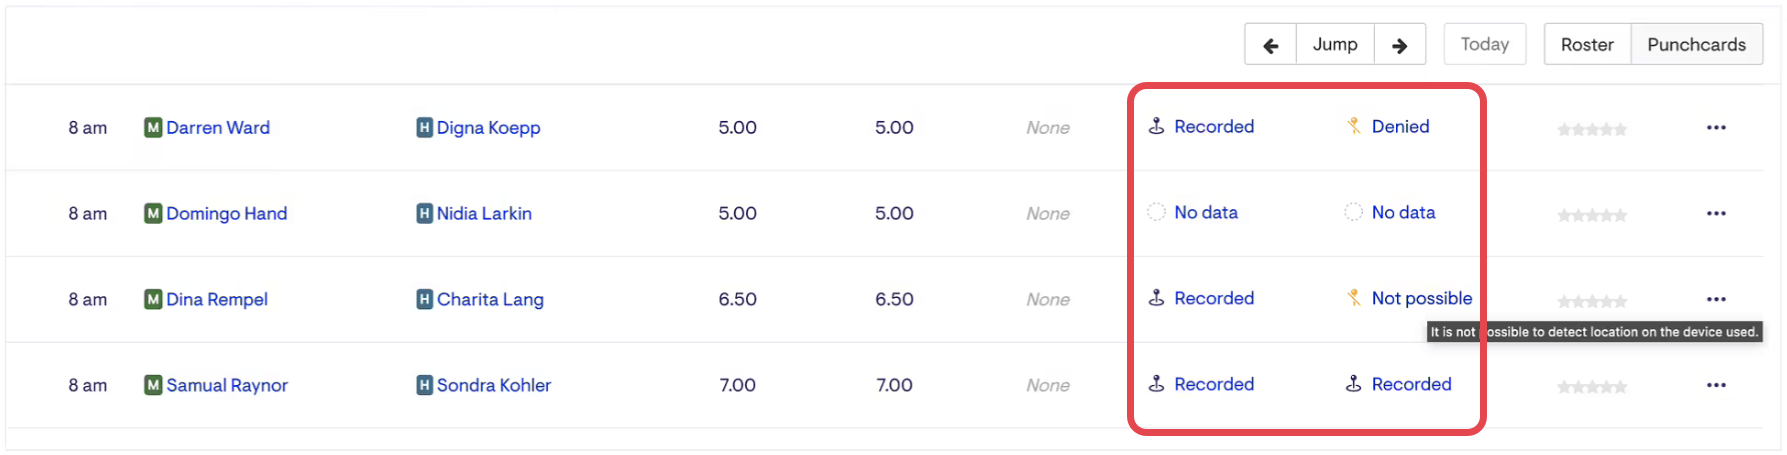1787x455 pixels.
Task: Click the first No data status for Domingo Hand
Action: 1205,213
